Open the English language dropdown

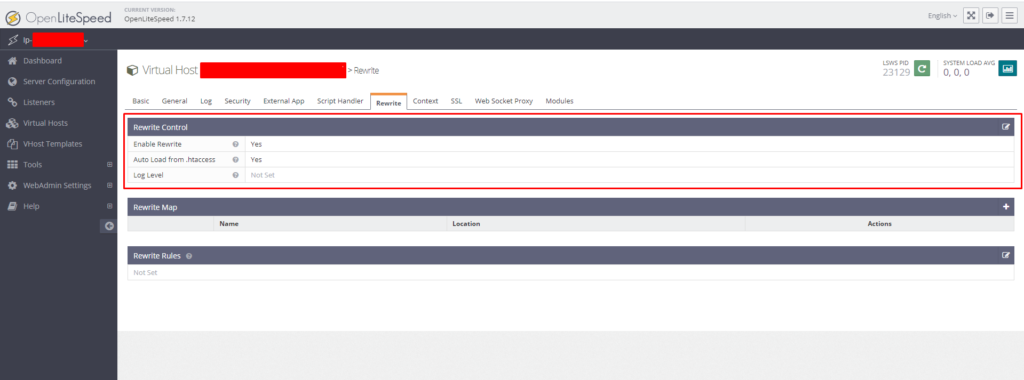(942, 16)
